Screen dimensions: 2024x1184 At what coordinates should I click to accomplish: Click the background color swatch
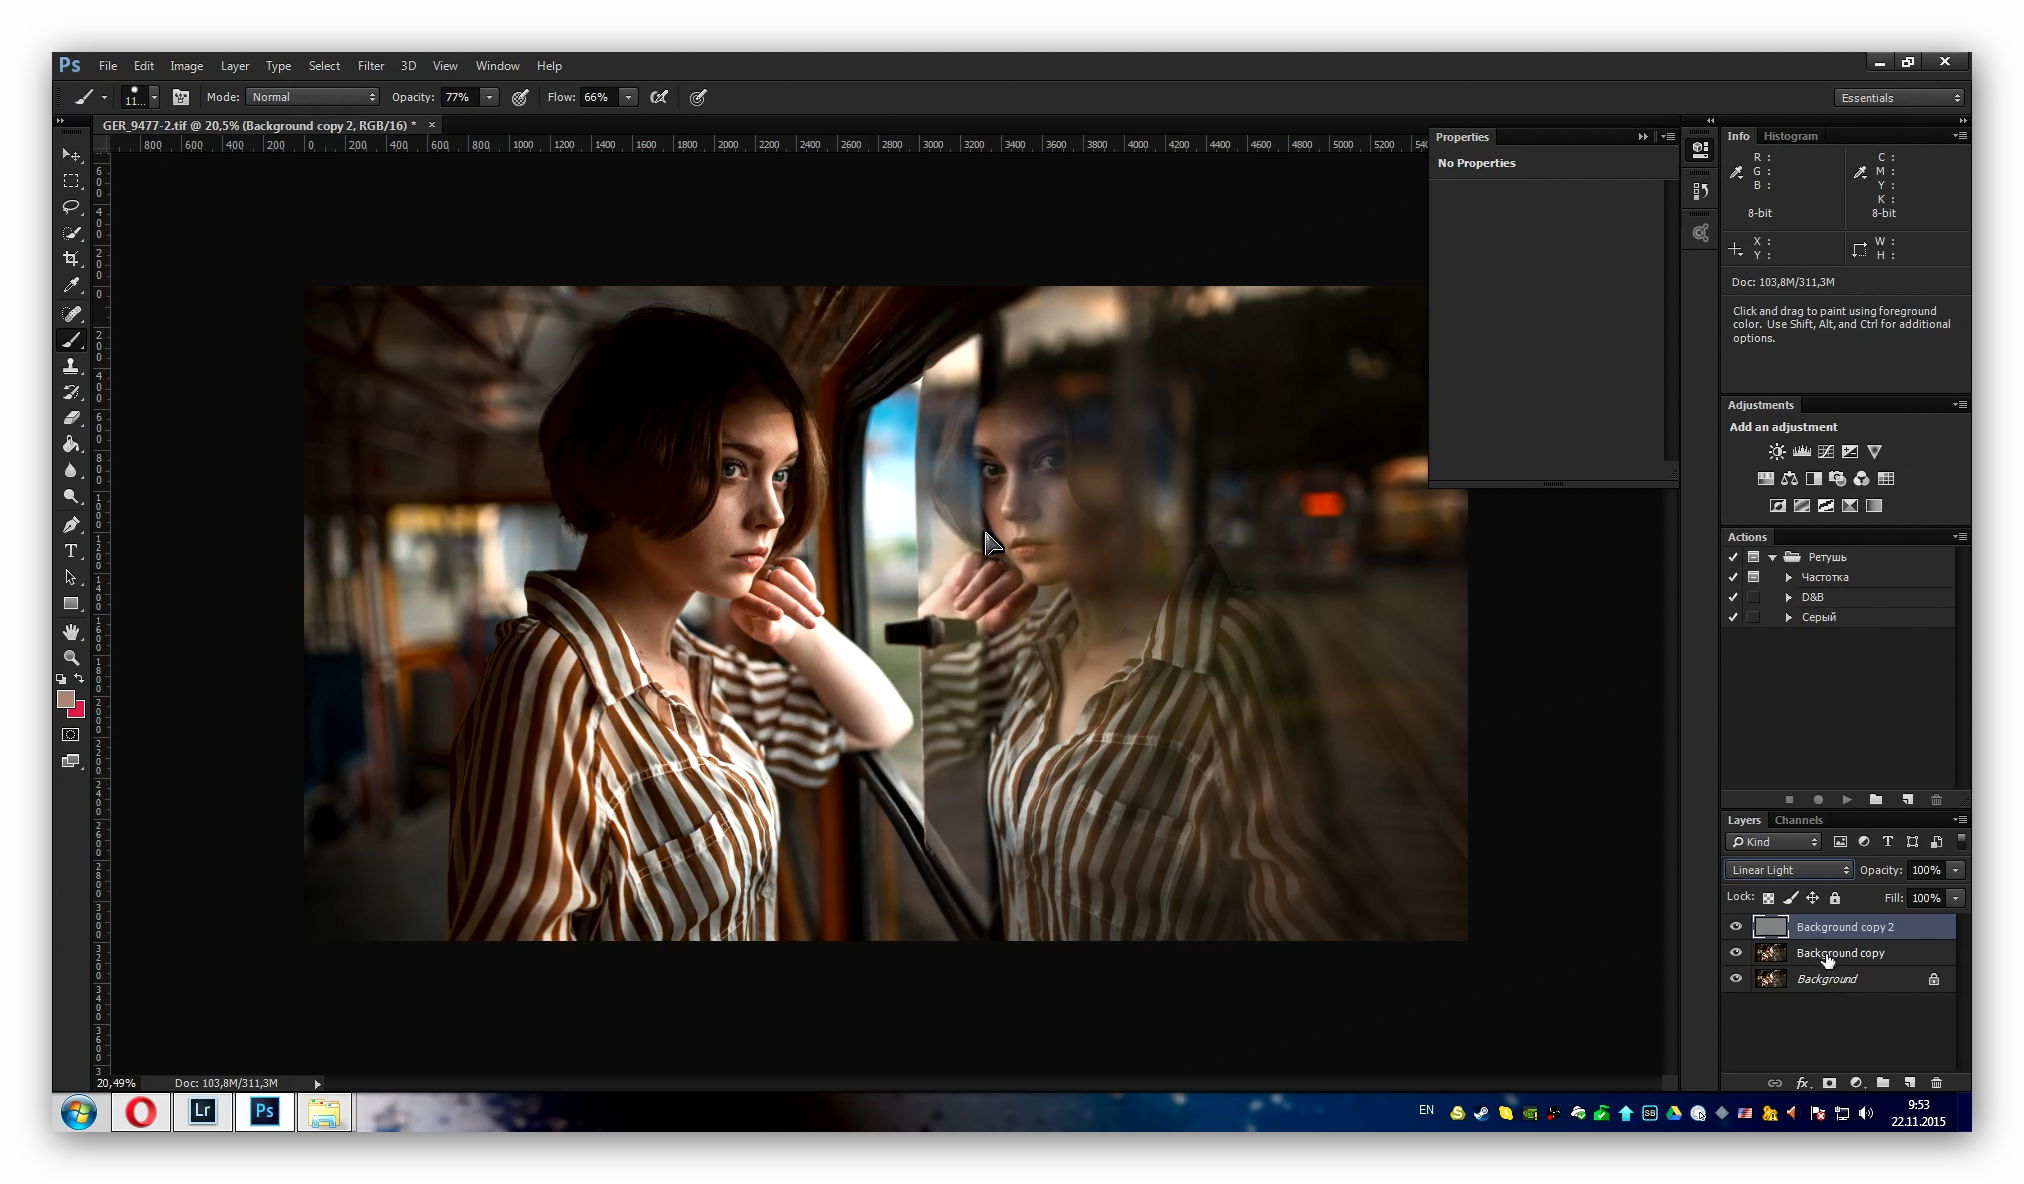pos(79,711)
